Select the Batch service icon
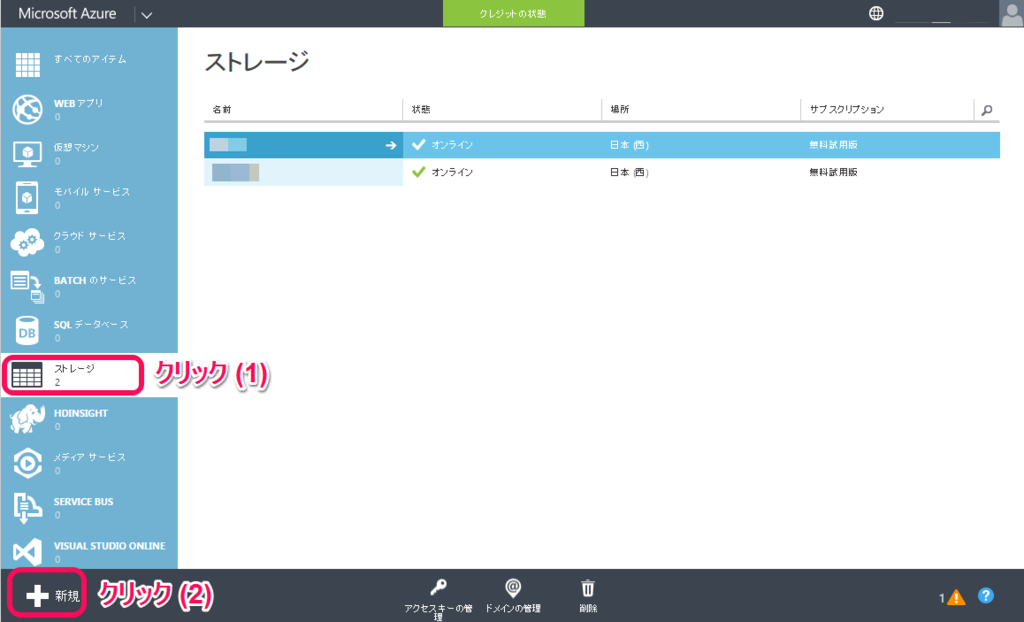This screenshot has height=622, width=1024. pos(27,287)
